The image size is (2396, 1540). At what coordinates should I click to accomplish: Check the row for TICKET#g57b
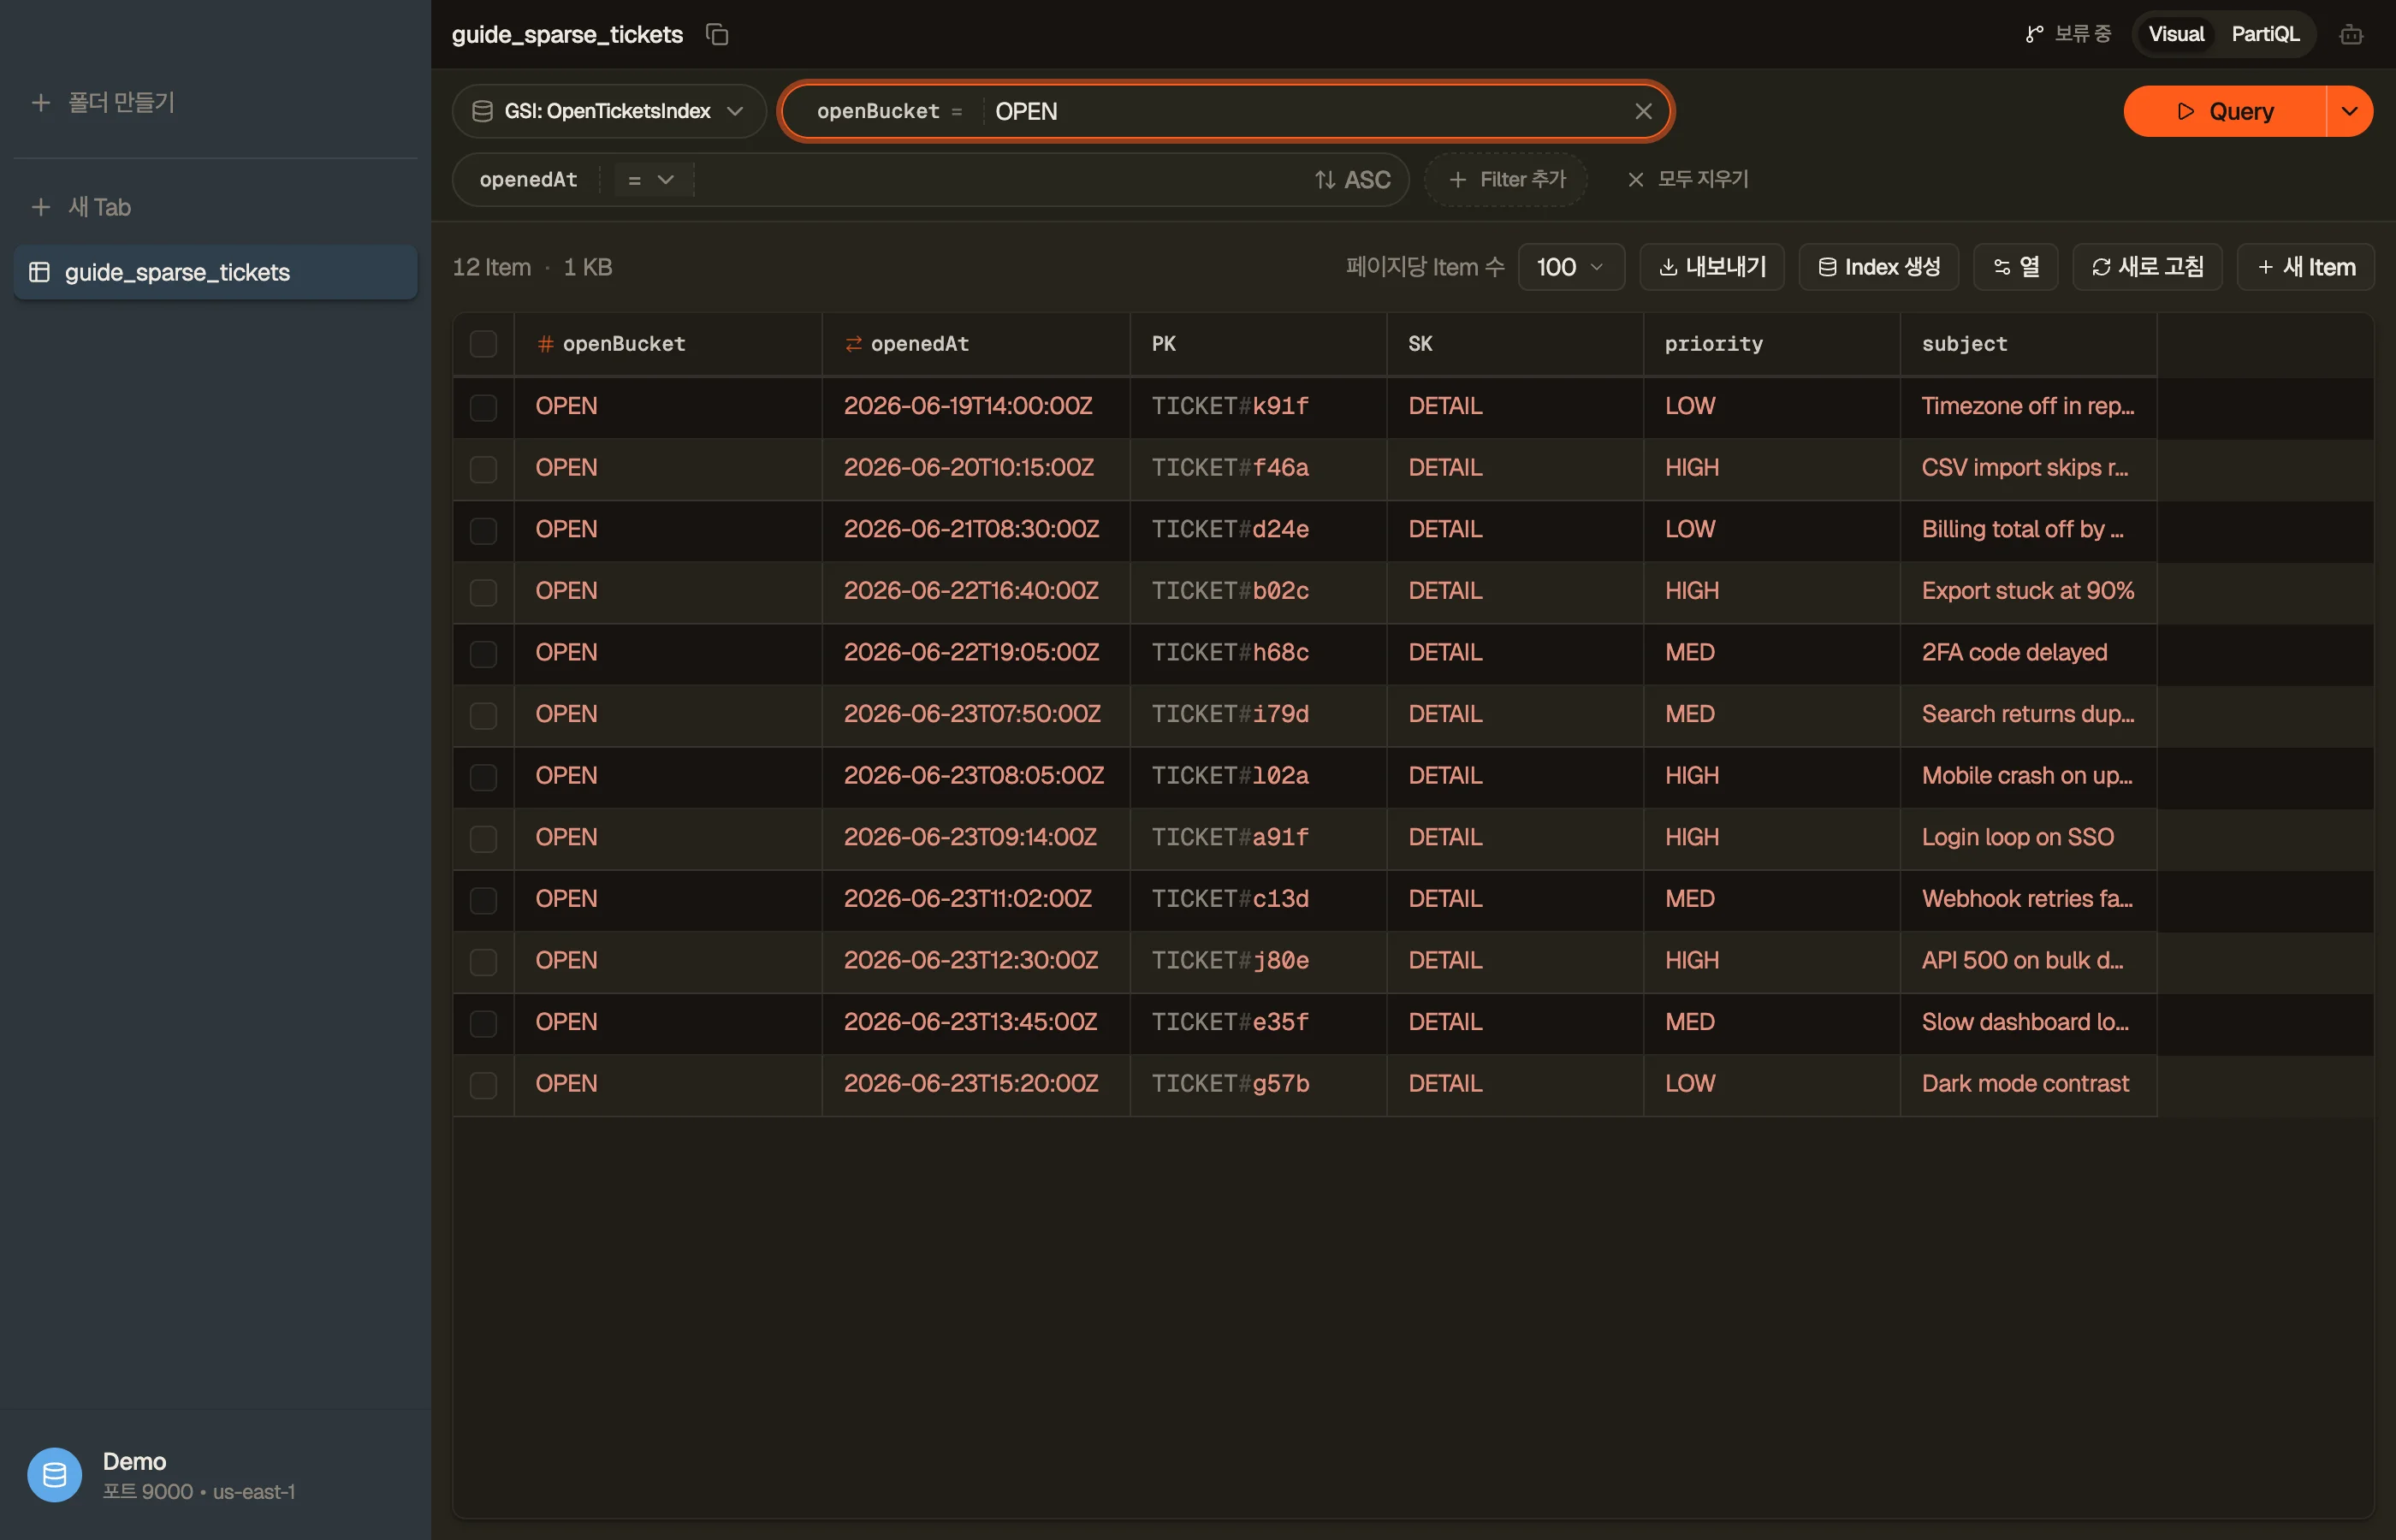[x=483, y=1085]
